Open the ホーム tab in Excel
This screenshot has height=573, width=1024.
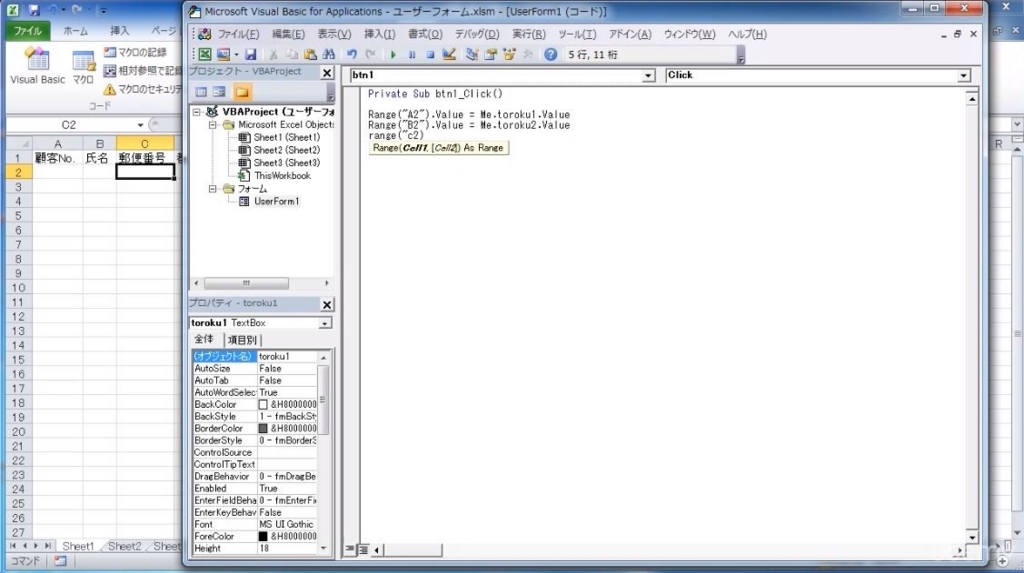pos(75,30)
